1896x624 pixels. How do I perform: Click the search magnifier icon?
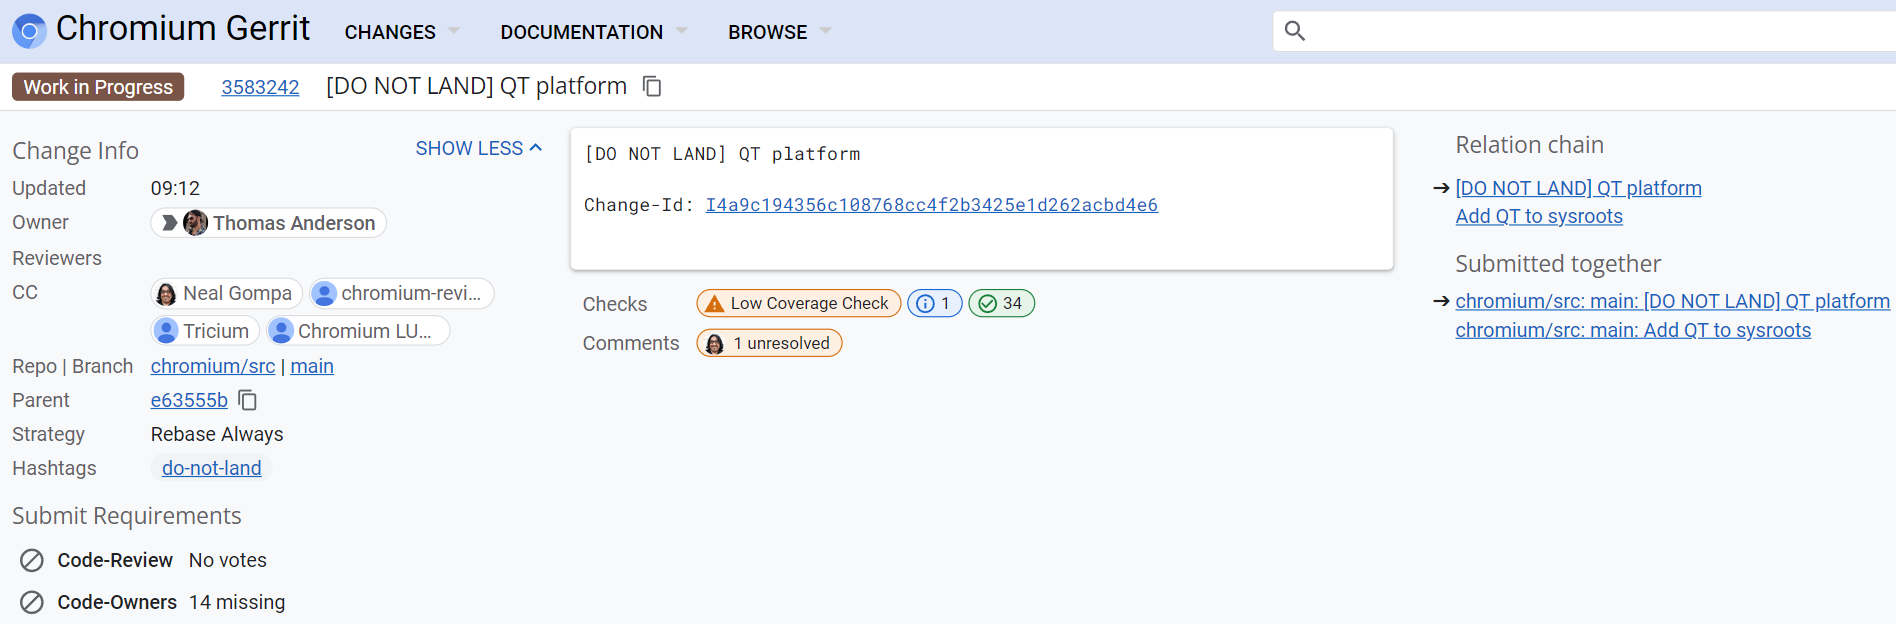[x=1295, y=31]
